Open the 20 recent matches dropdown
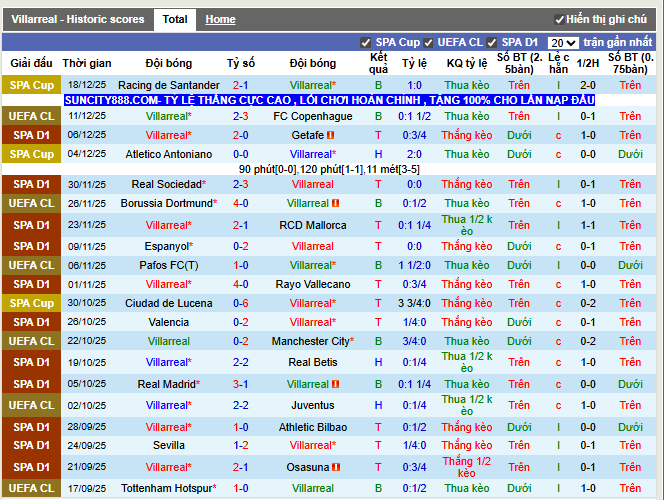 563,43
